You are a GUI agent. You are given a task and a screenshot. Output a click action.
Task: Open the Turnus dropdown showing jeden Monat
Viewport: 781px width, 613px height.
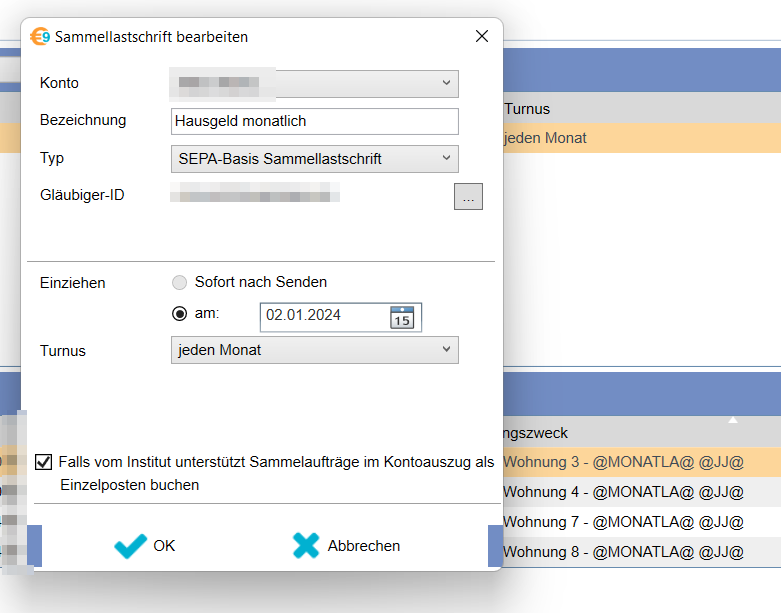[315, 350]
